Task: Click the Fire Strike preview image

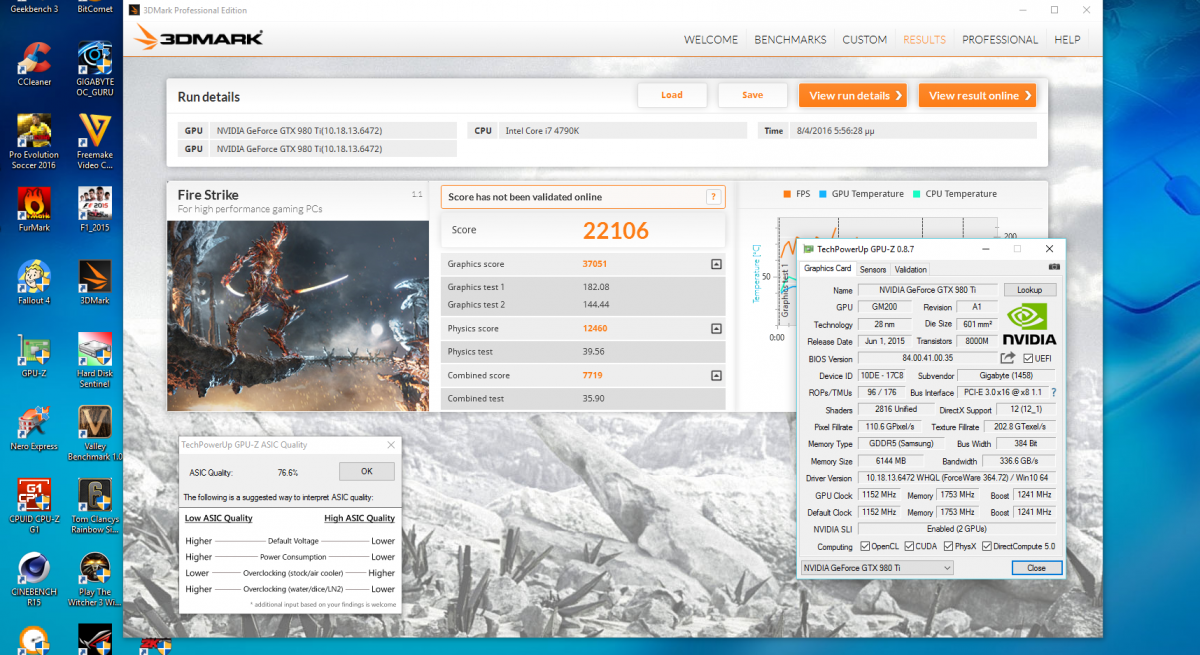Action: pos(298,316)
